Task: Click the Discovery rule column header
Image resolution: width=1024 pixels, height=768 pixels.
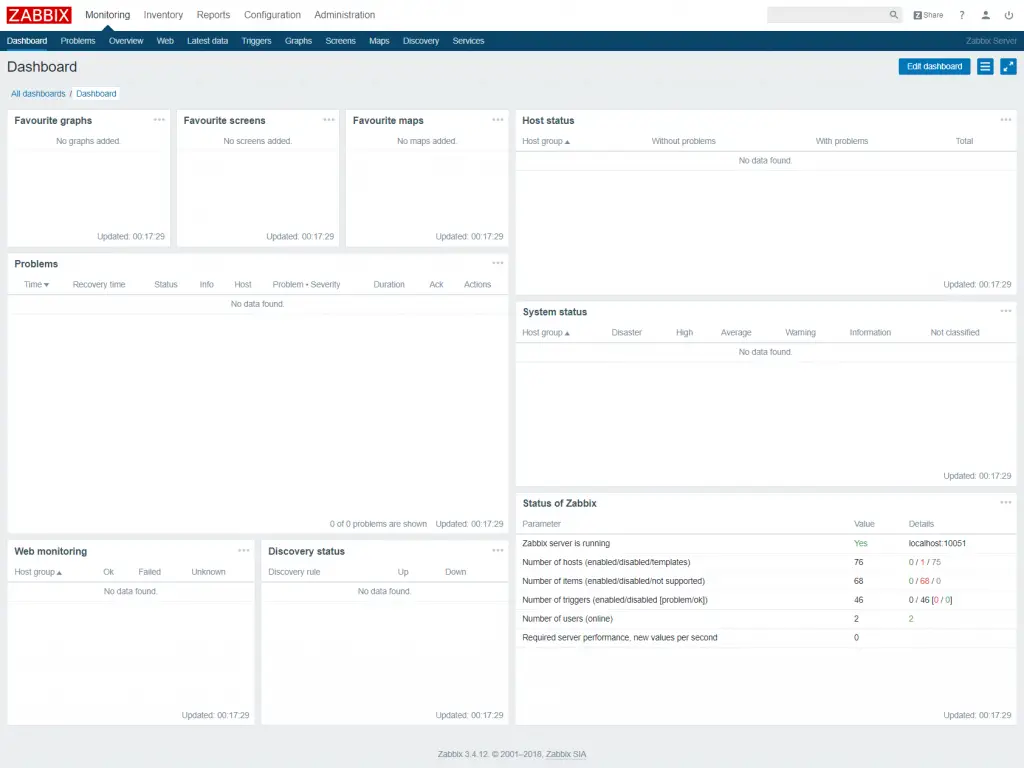Action: [x=295, y=572]
